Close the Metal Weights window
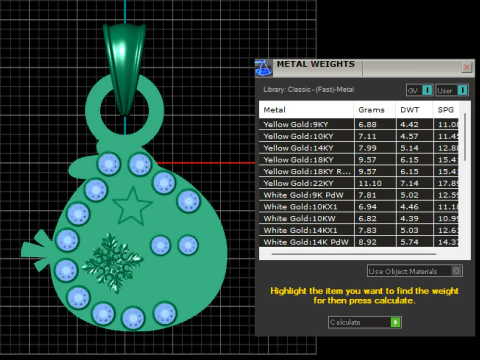Viewport: 480px width, 360px height. (467, 67)
